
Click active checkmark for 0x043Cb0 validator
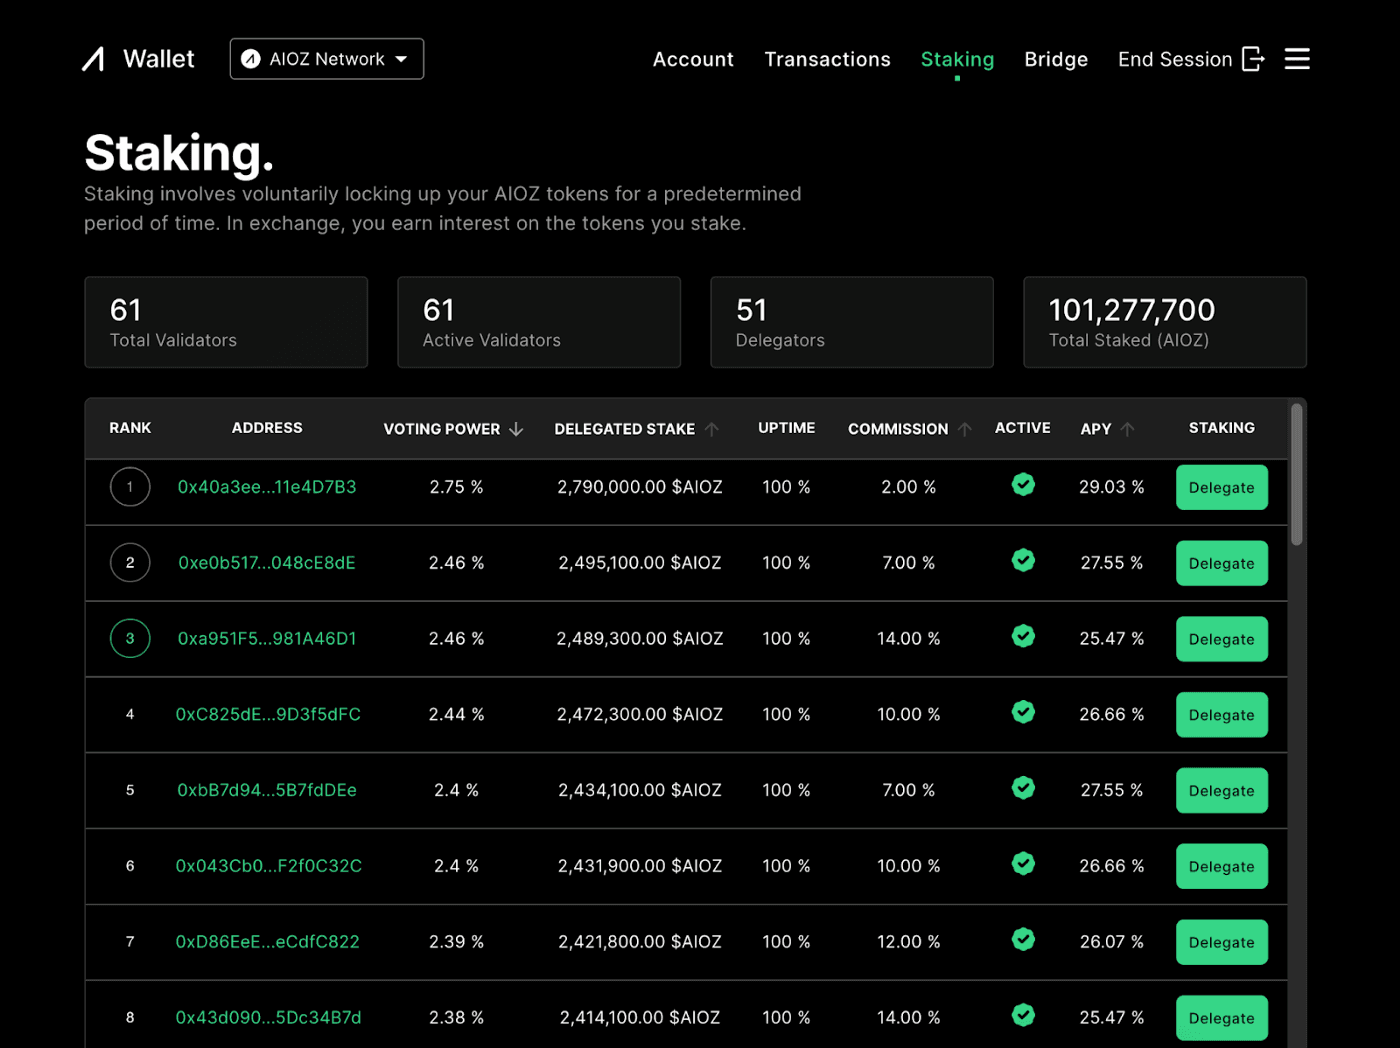pyautogui.click(x=1023, y=863)
